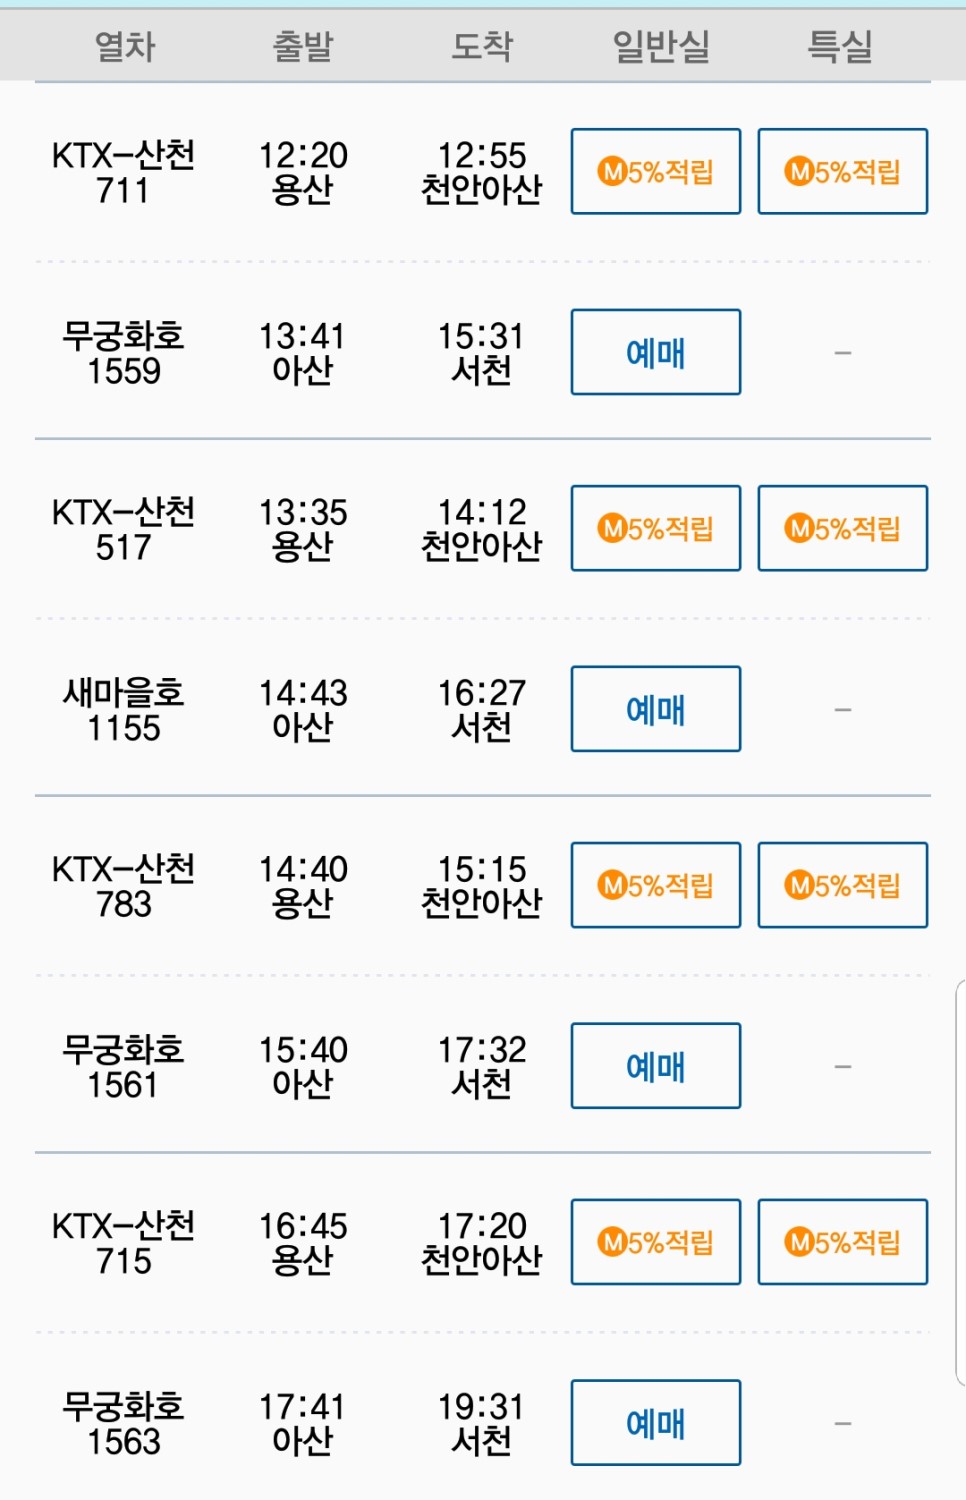This screenshot has width=966, height=1500.
Task: Choose standard seat for KTX-산천 783
Action: 656,885
